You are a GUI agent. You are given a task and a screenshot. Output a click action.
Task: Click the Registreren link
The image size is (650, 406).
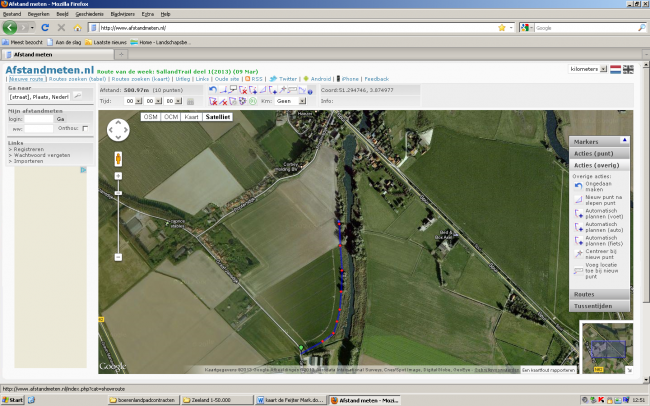pyautogui.click(x=29, y=149)
